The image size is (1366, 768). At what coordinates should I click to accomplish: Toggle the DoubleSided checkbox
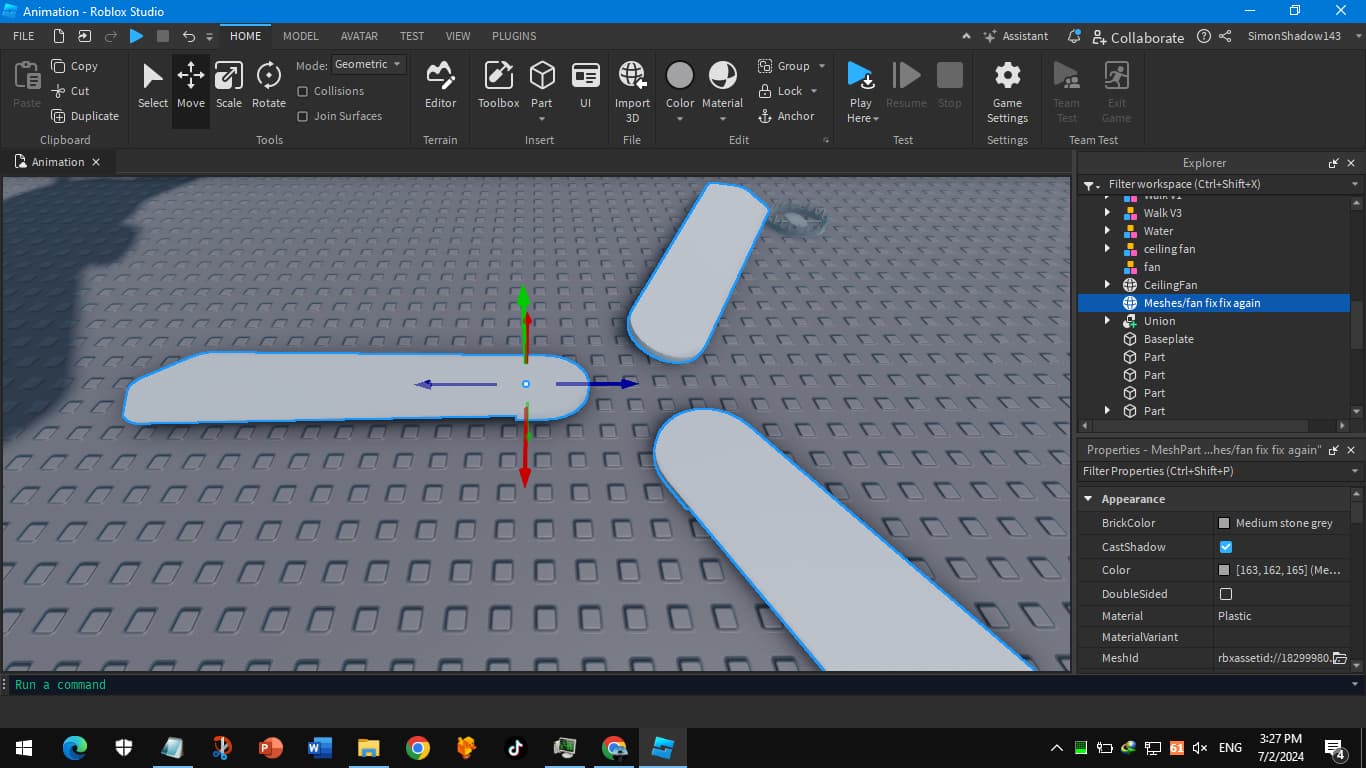(1226, 594)
